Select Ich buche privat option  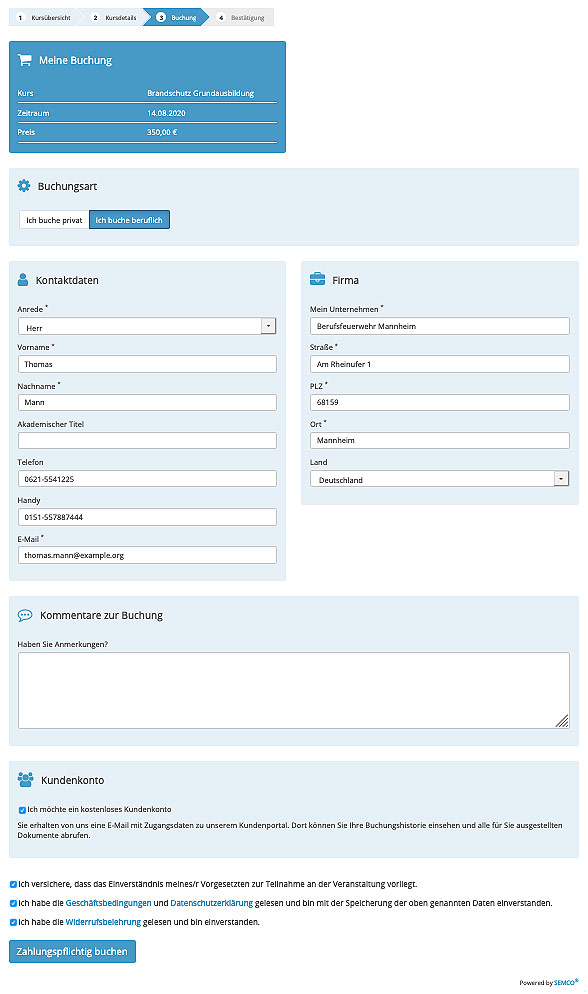54,220
